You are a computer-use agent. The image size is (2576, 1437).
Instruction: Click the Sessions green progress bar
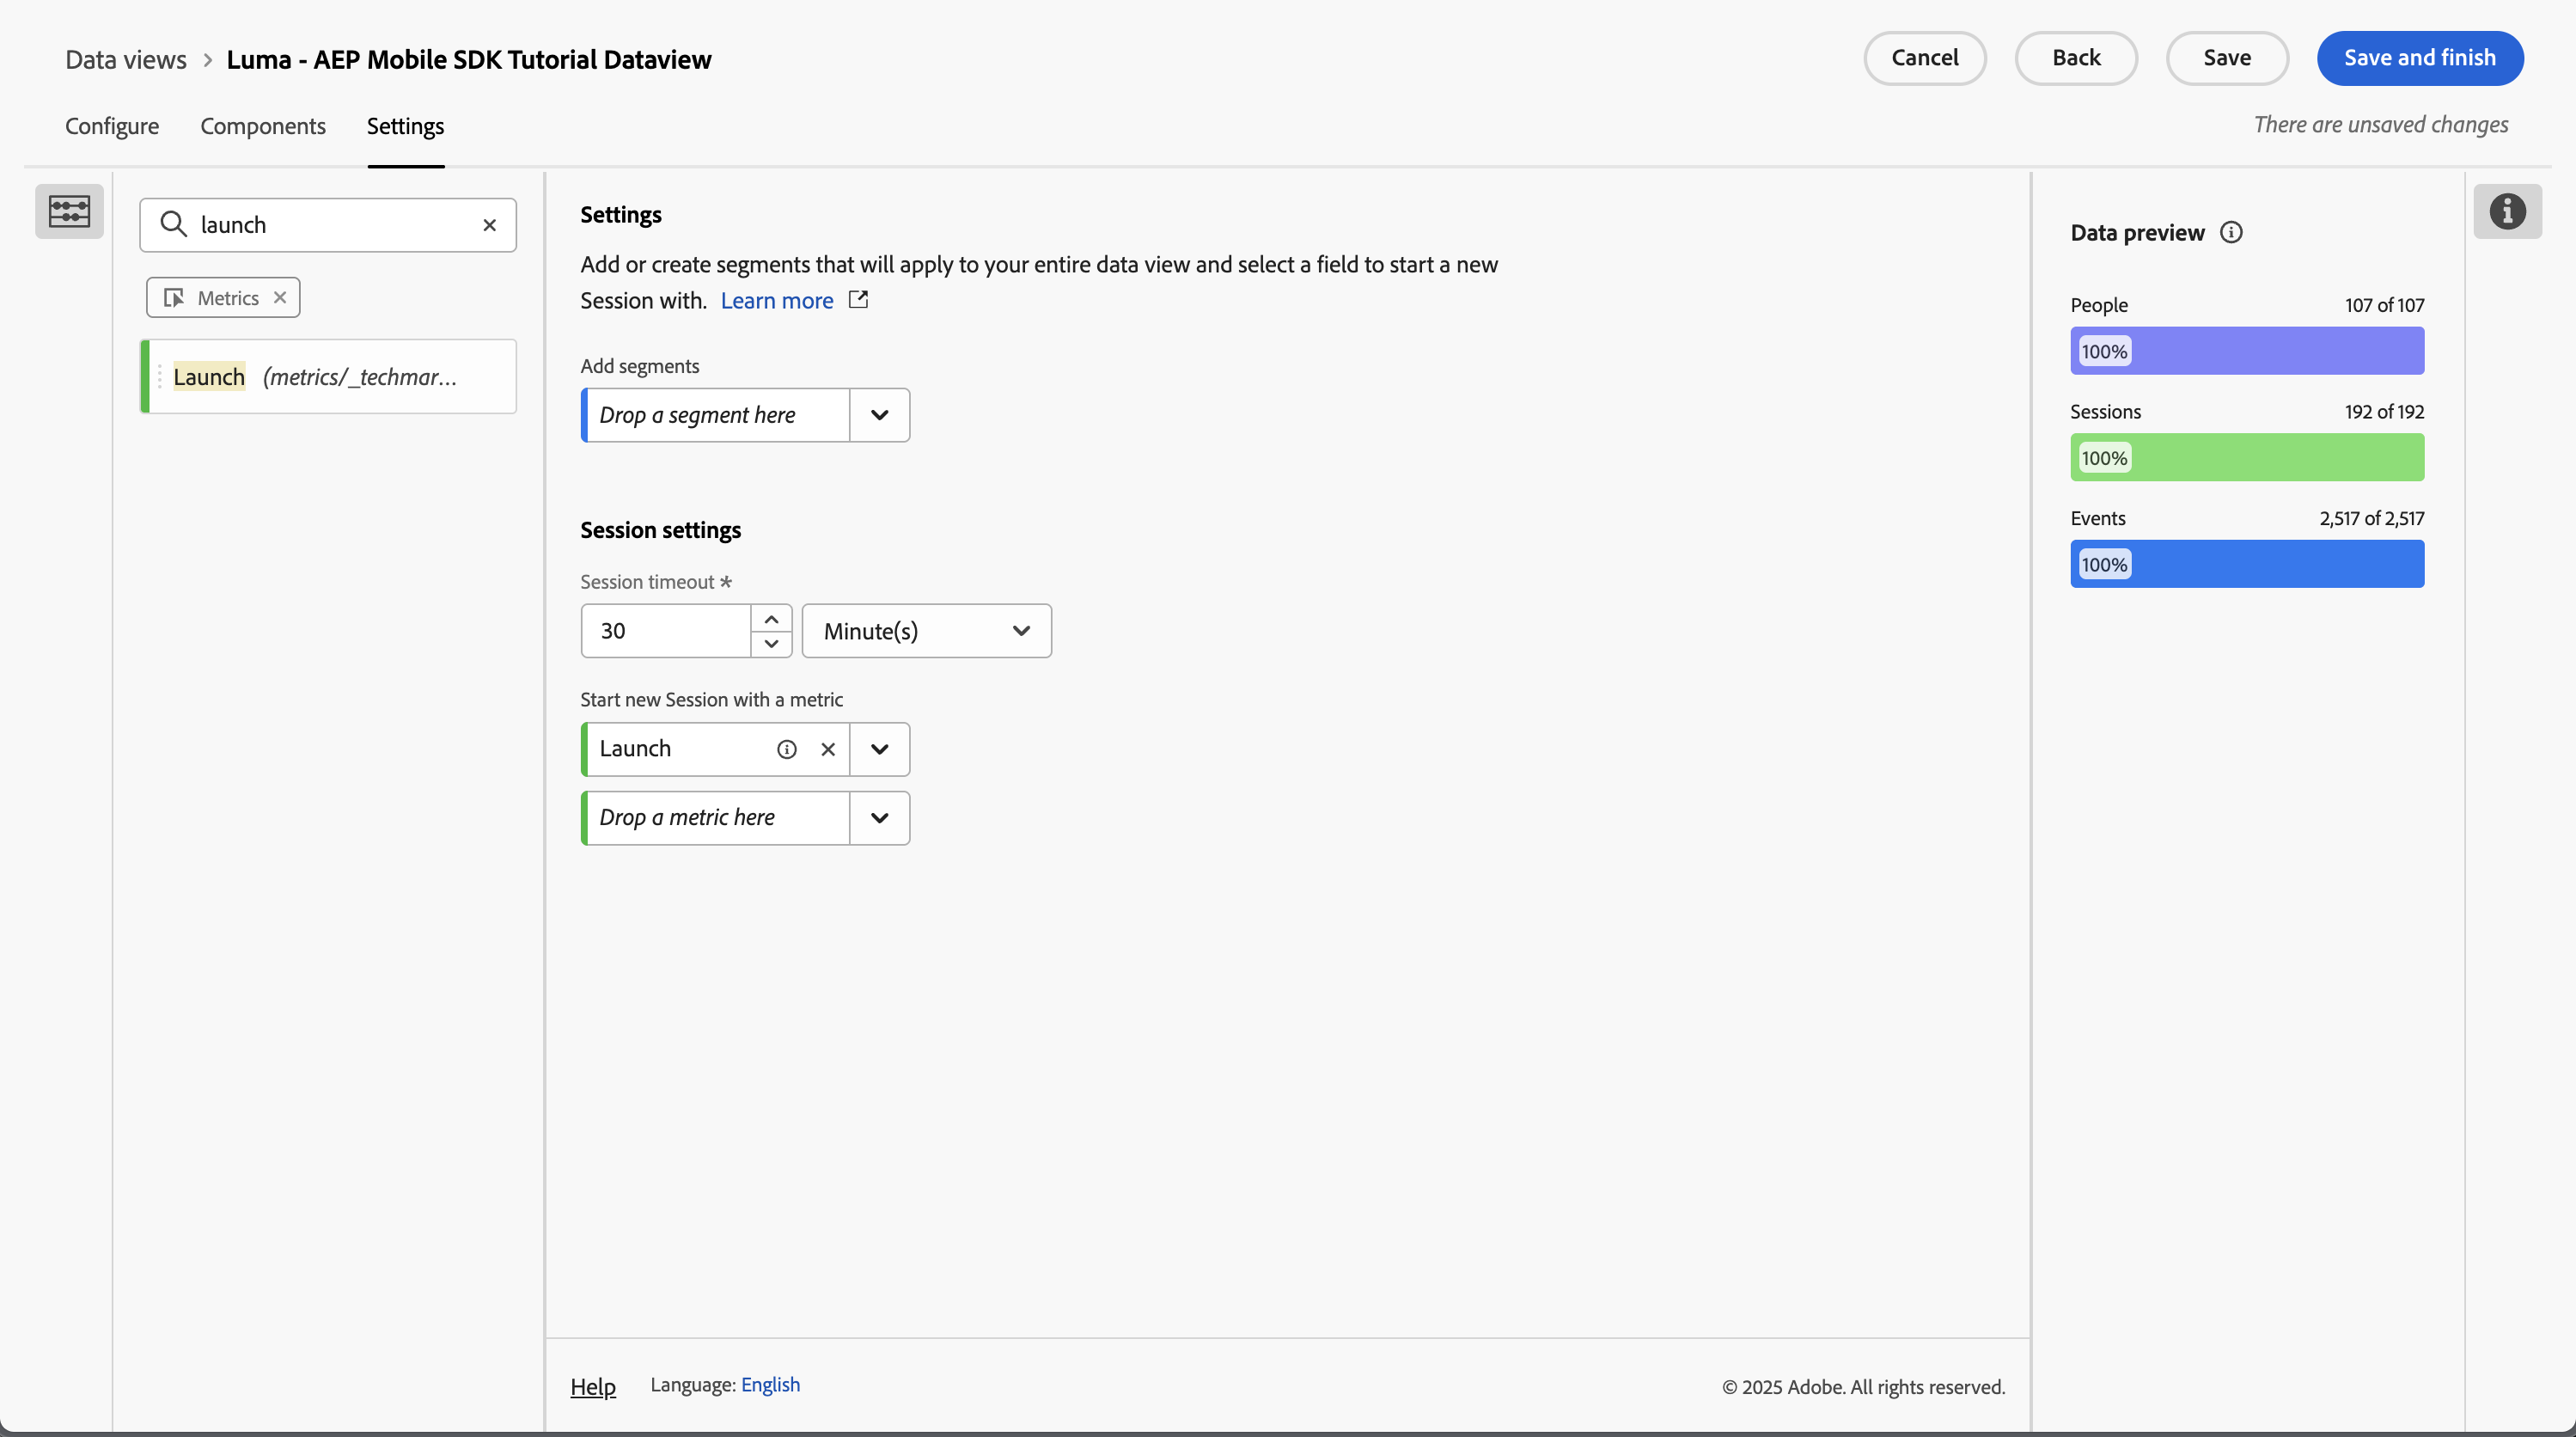click(x=2246, y=458)
